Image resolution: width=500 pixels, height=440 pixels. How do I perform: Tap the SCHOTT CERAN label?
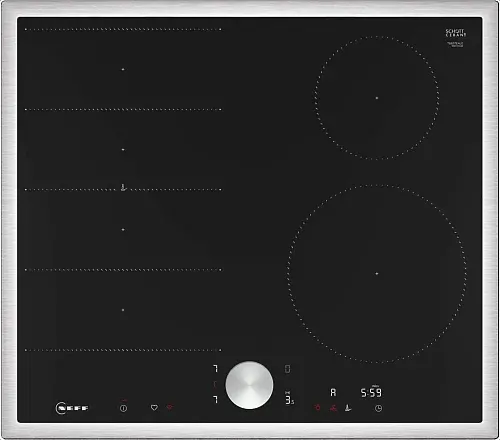click(456, 33)
